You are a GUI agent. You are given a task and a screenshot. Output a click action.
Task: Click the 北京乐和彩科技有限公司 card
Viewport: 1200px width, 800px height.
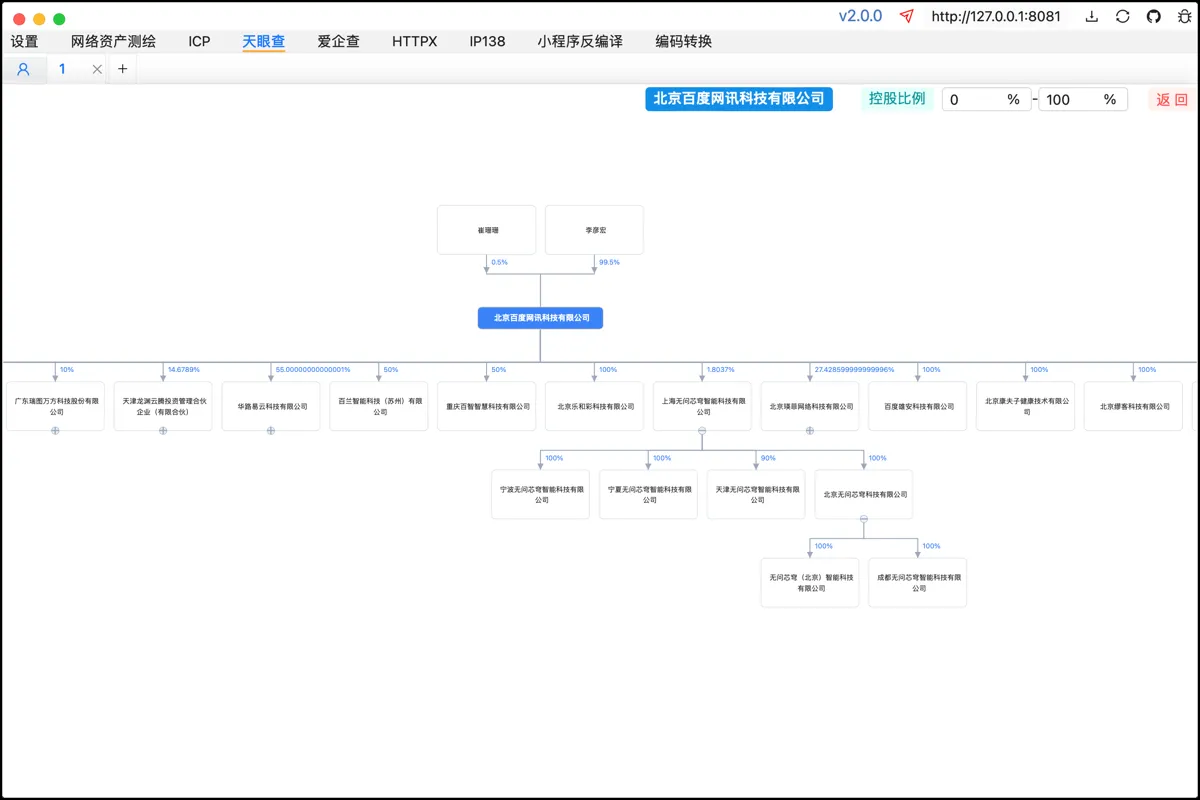595,406
